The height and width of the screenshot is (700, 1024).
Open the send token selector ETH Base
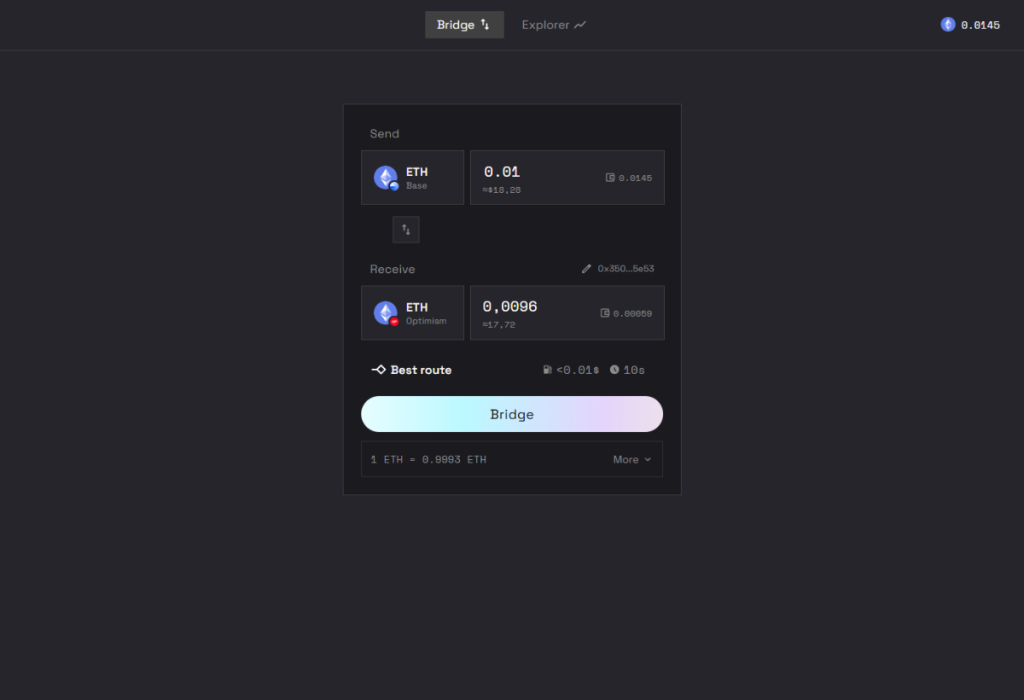pos(413,178)
